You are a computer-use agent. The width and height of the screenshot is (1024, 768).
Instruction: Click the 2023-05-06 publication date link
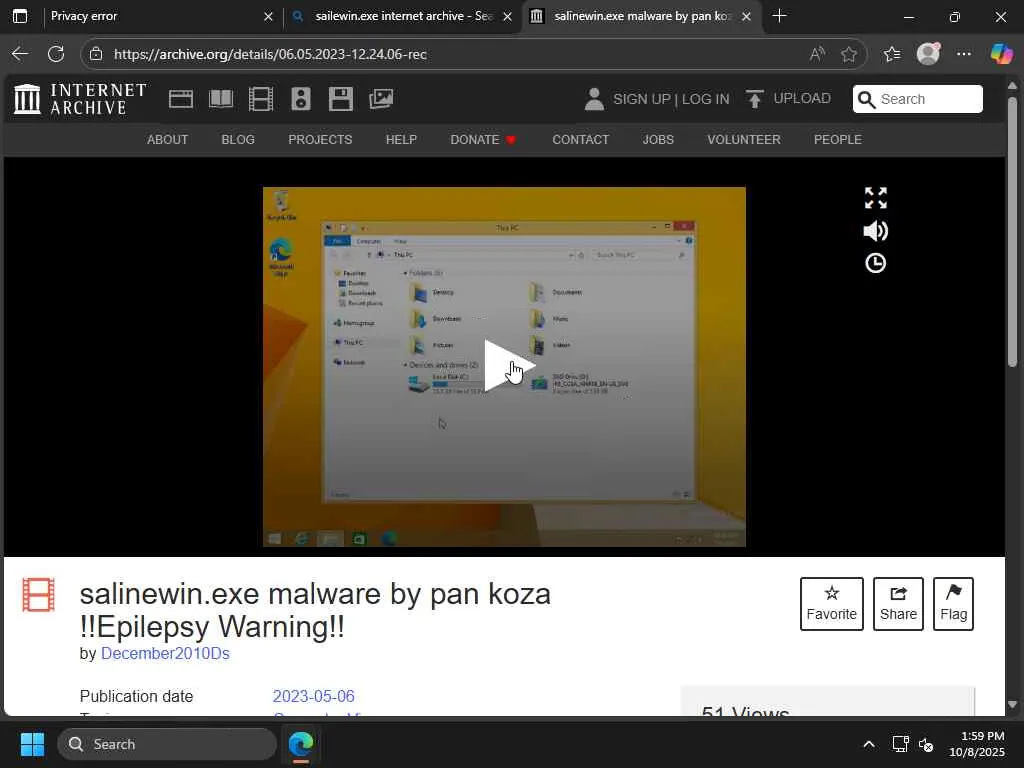(x=313, y=696)
